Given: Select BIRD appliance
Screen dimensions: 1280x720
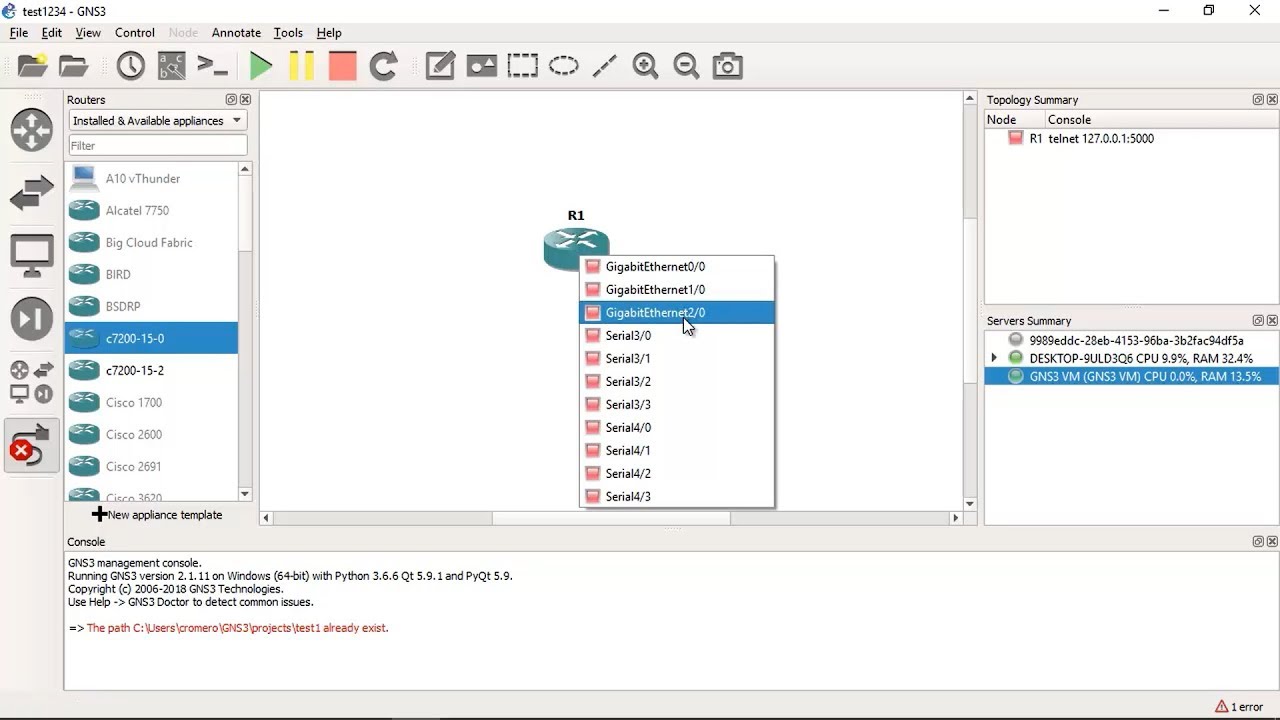Looking at the screenshot, I should pyautogui.click(x=151, y=275).
